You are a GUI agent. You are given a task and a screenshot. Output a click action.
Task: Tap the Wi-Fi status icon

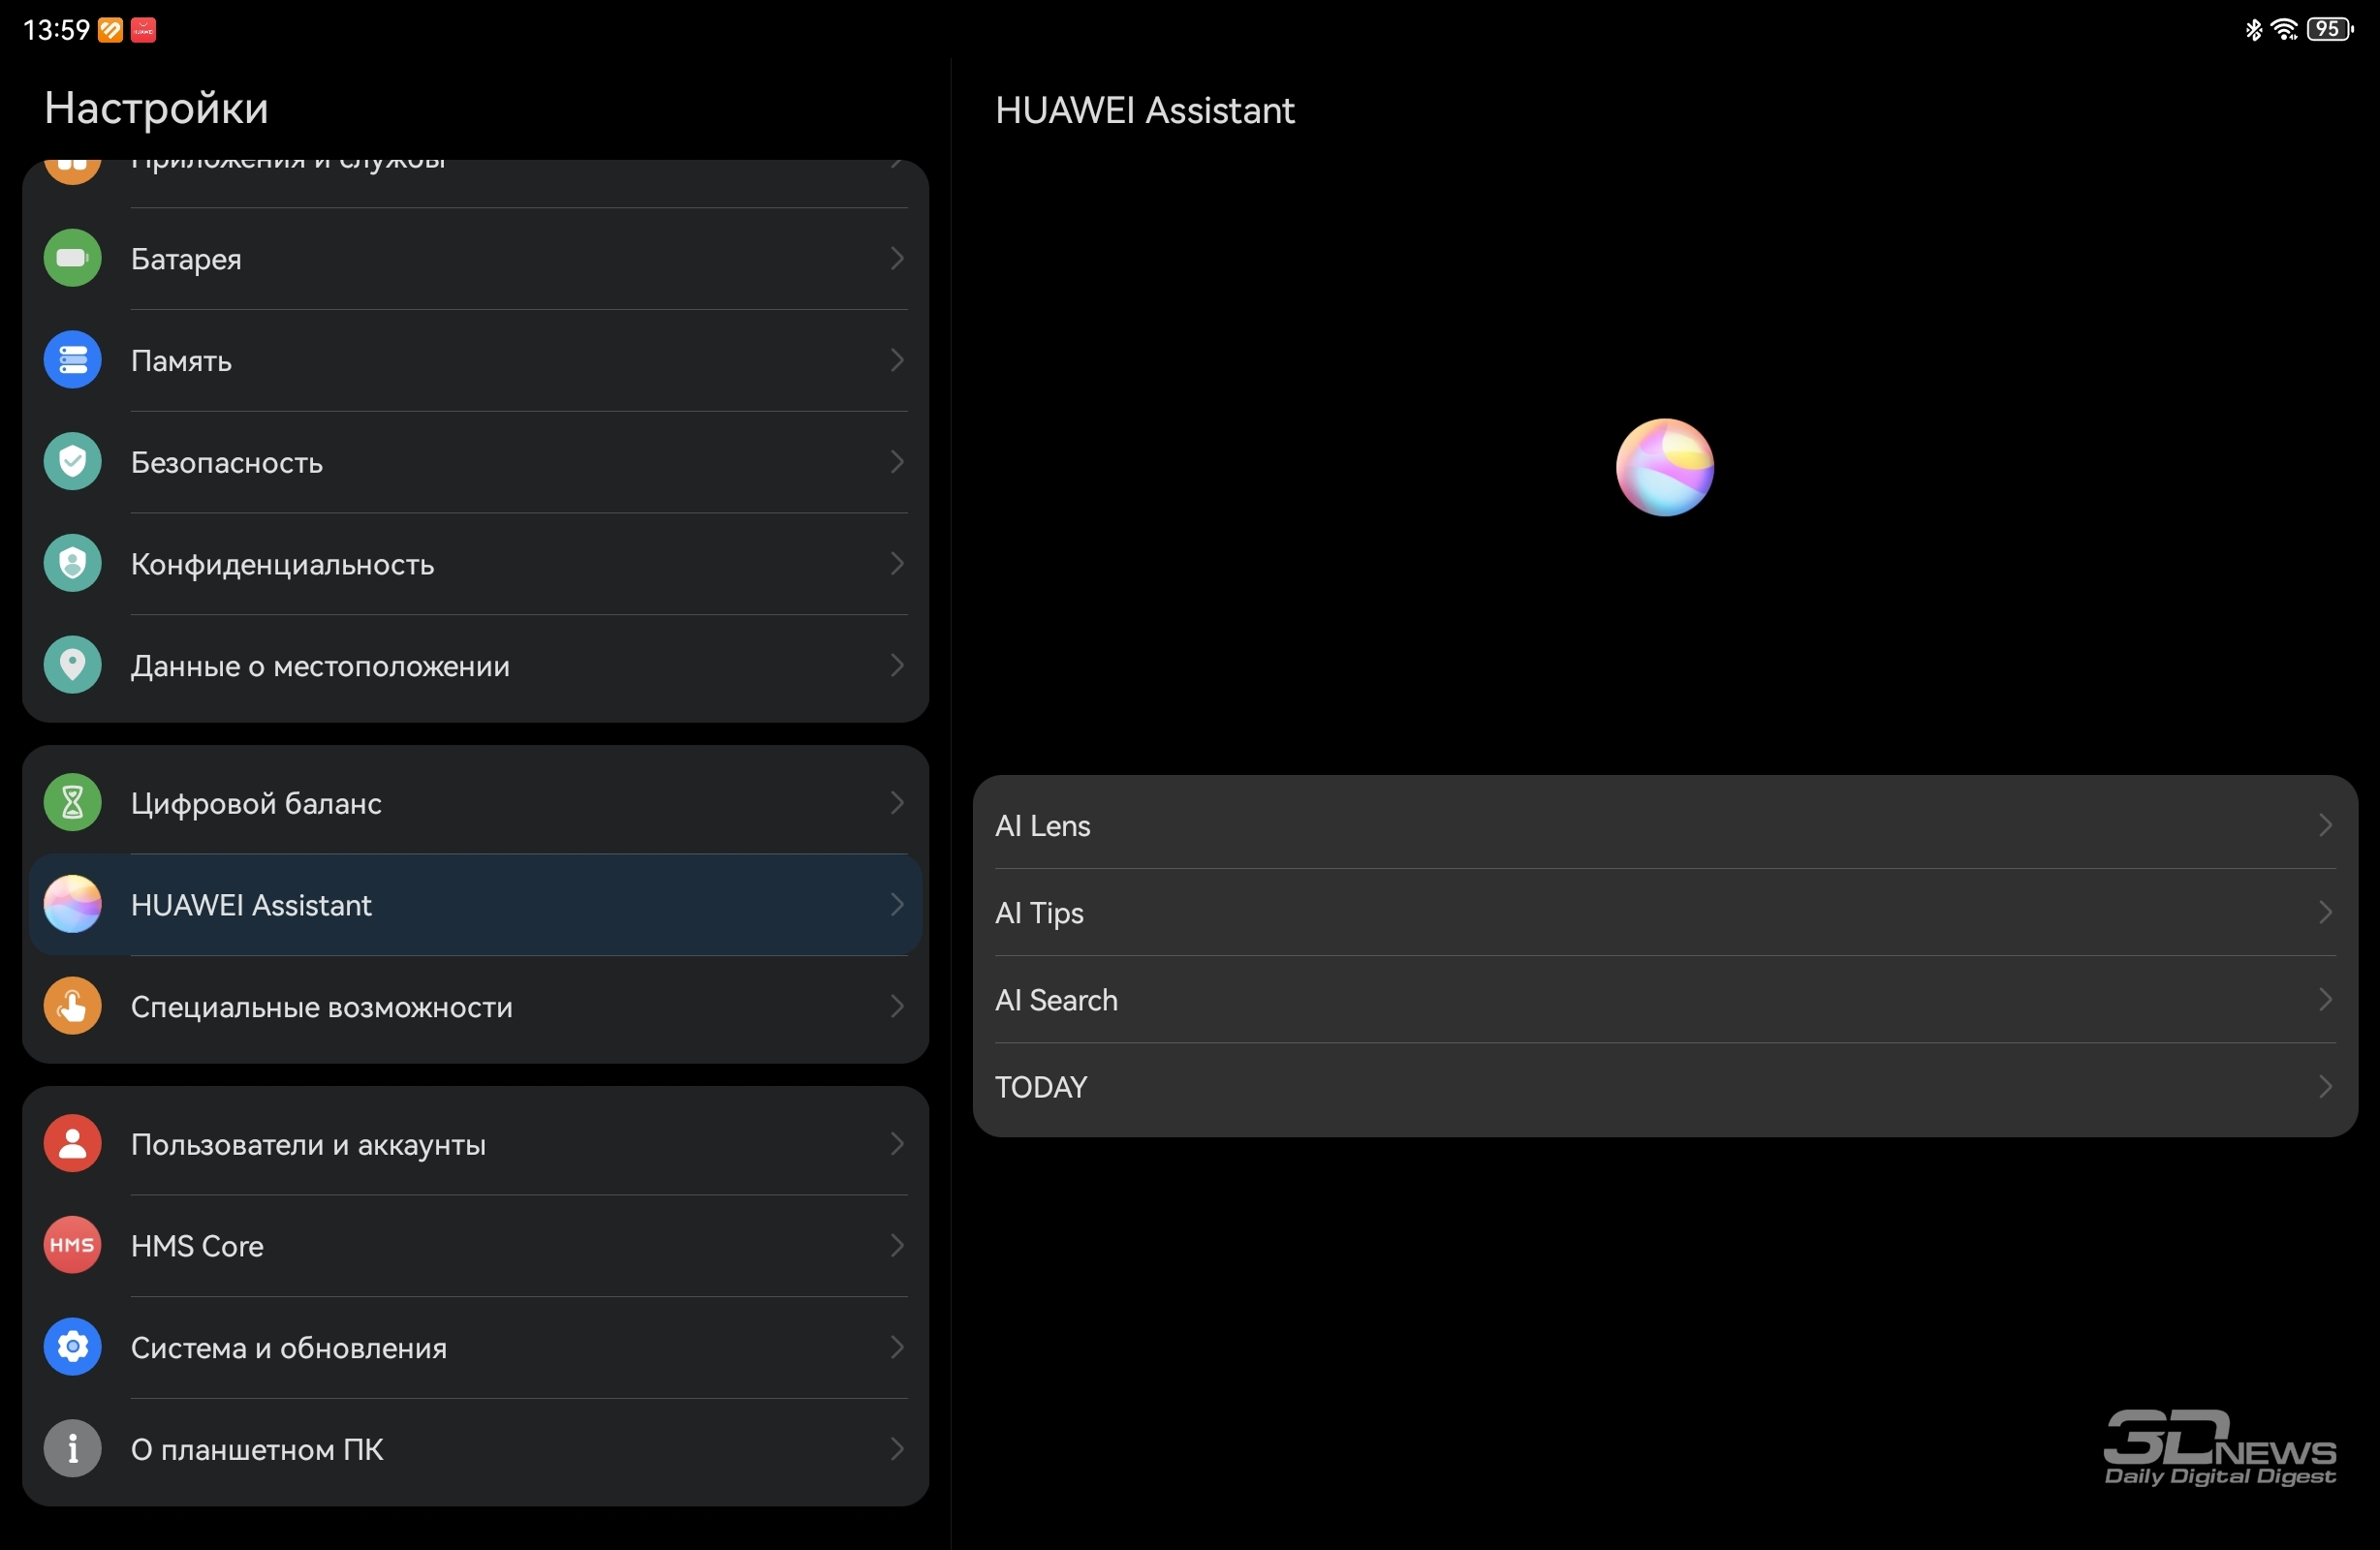(x=2284, y=30)
